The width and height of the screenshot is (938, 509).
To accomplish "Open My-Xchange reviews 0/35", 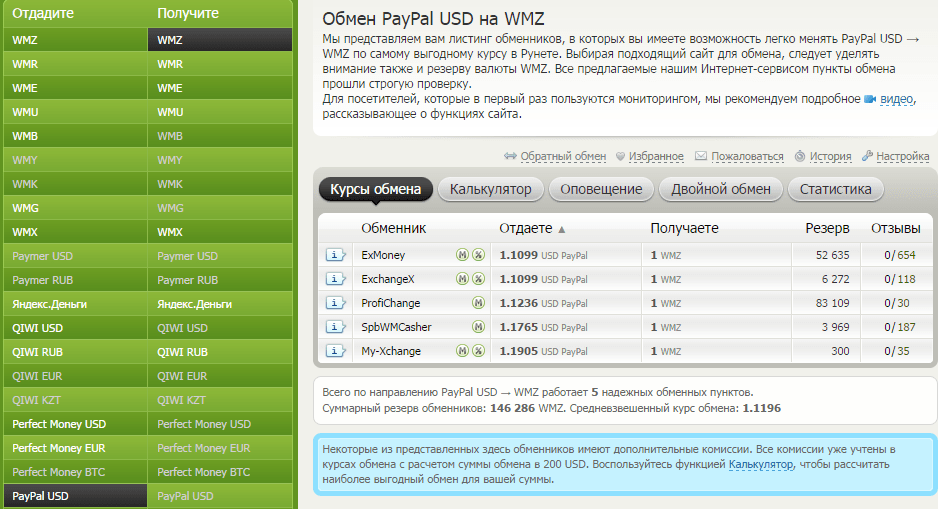I will pos(897,351).
